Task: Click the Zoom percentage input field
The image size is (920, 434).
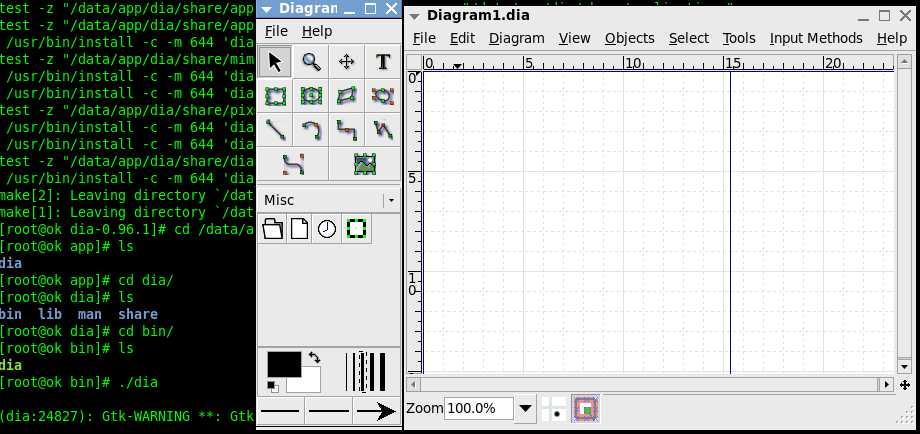Action: tap(479, 409)
